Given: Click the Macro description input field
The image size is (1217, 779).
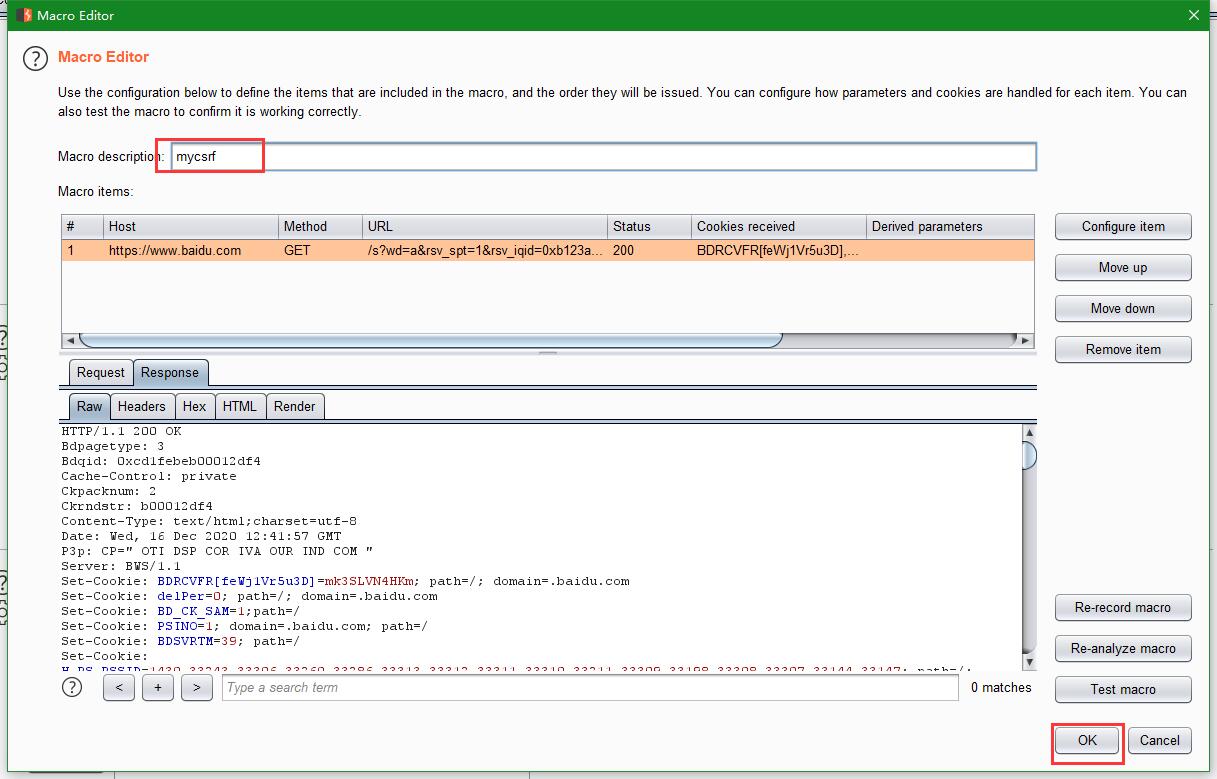Looking at the screenshot, I should [400, 156].
